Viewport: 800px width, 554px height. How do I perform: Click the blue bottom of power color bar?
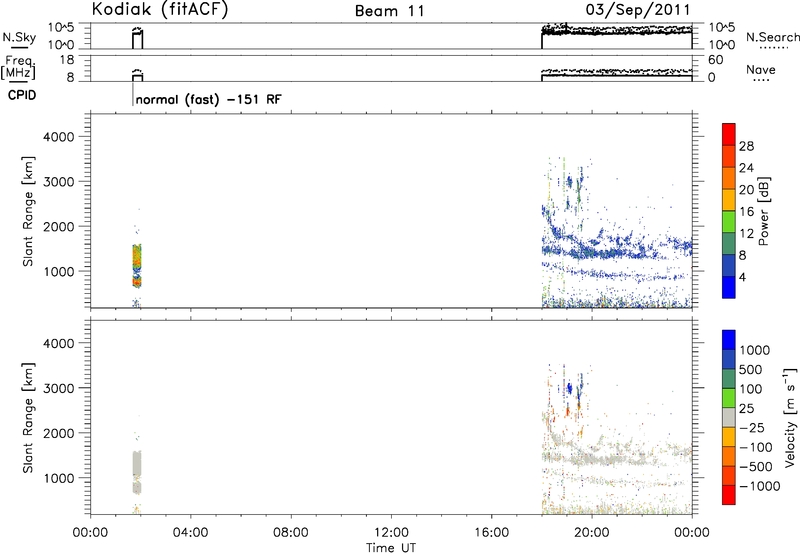point(729,287)
